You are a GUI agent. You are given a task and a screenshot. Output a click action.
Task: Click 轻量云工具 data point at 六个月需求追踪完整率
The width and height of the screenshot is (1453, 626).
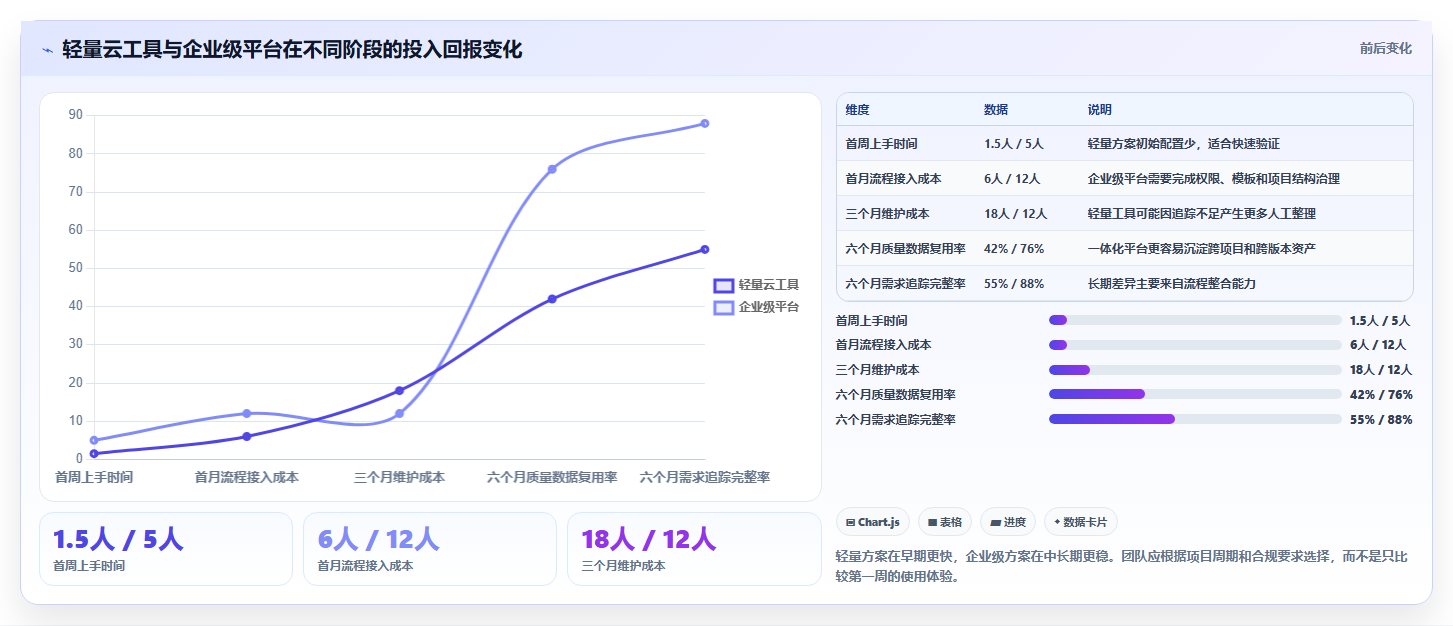click(705, 249)
